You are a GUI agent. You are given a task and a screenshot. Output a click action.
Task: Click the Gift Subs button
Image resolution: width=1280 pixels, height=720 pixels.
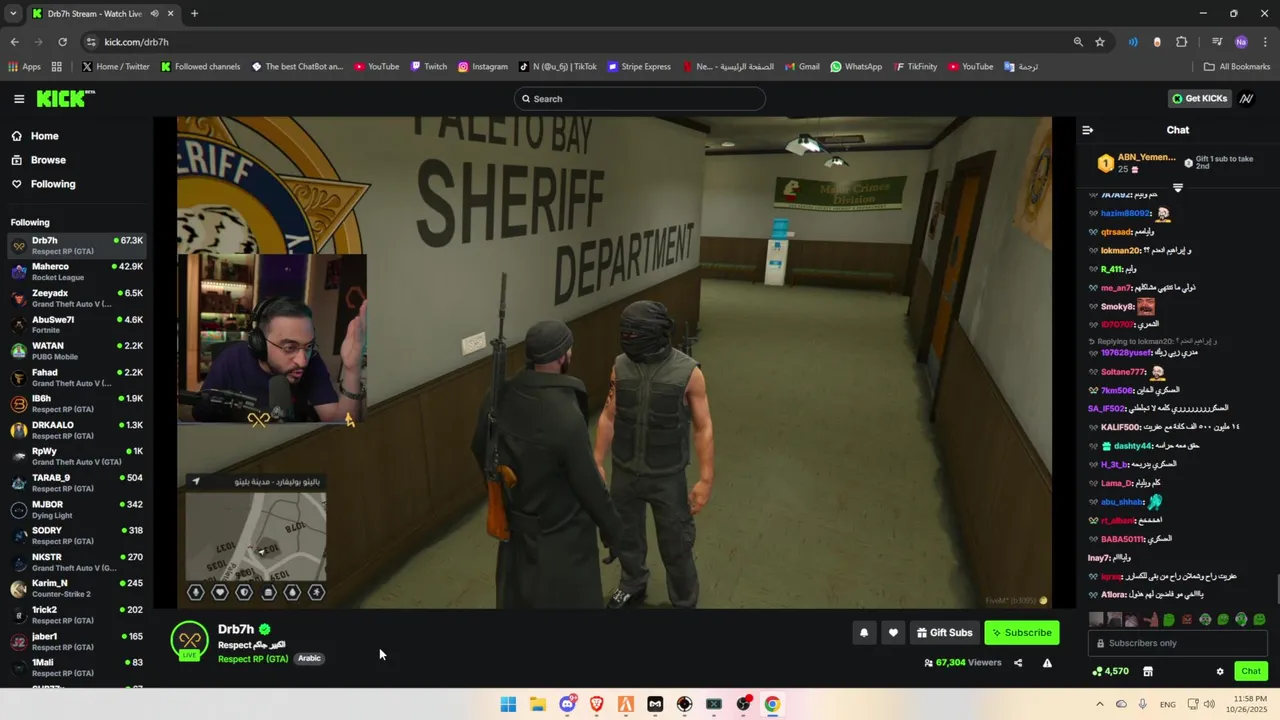pos(944,632)
